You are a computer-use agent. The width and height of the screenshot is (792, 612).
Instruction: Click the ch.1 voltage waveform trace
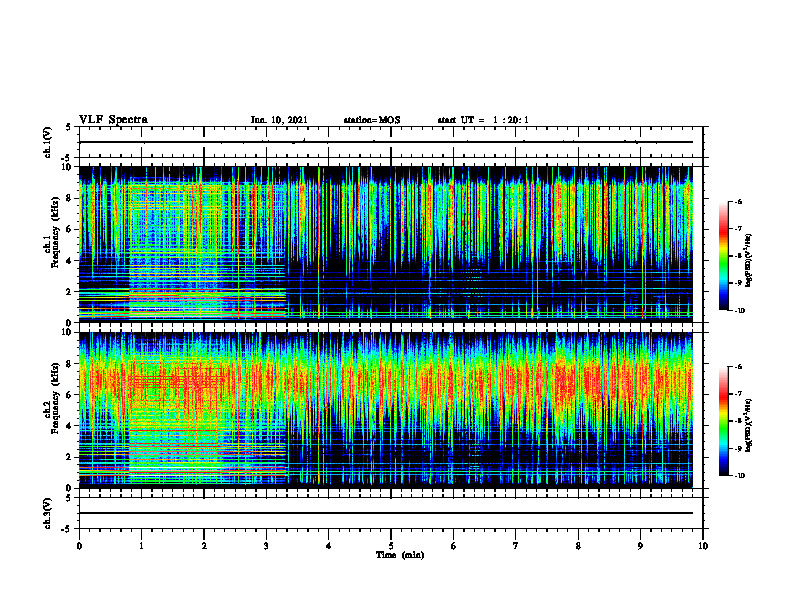(x=386, y=142)
